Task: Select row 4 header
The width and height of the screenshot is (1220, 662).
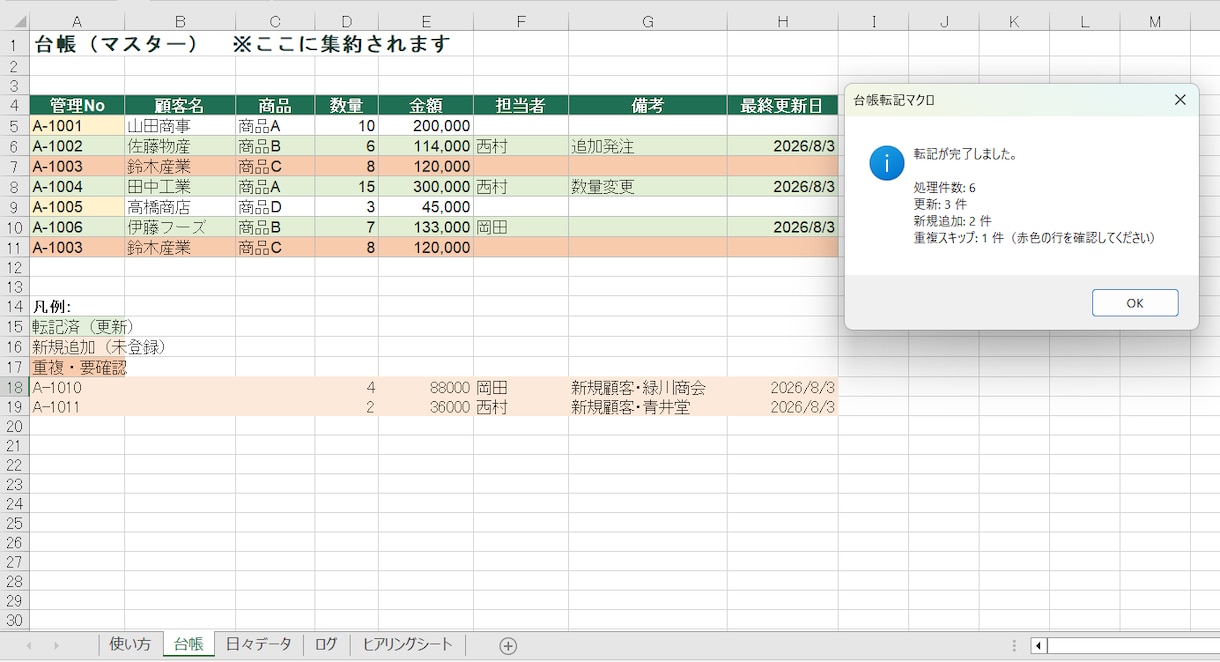Action: [x=14, y=106]
